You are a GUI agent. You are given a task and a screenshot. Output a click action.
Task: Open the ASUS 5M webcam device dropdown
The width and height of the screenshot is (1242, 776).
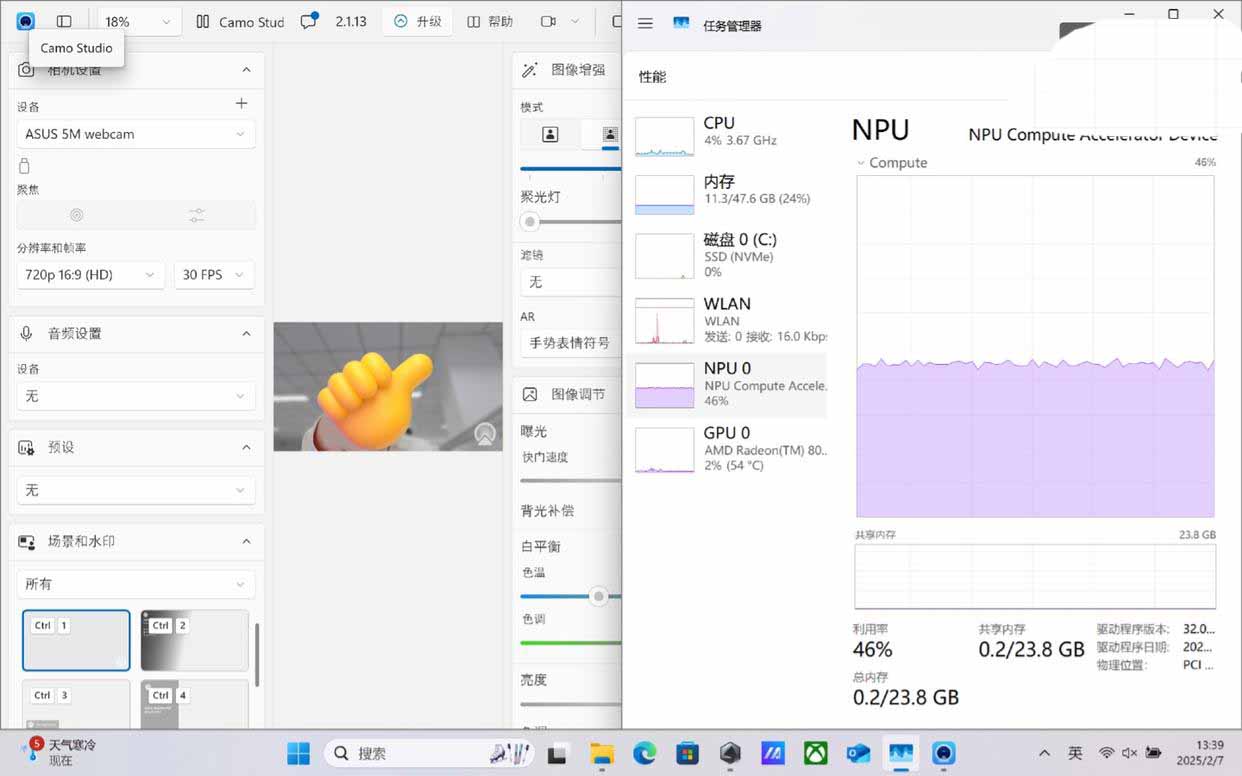point(135,133)
